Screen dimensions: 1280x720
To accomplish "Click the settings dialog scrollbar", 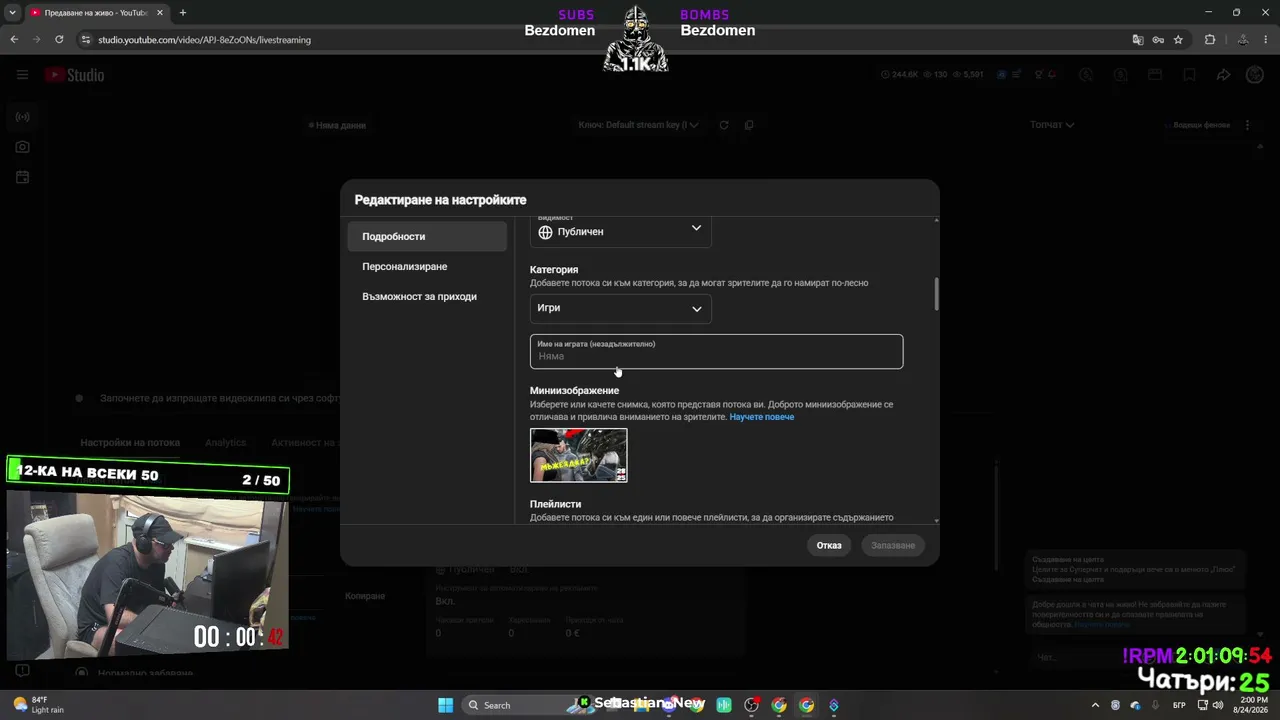I will [937, 294].
